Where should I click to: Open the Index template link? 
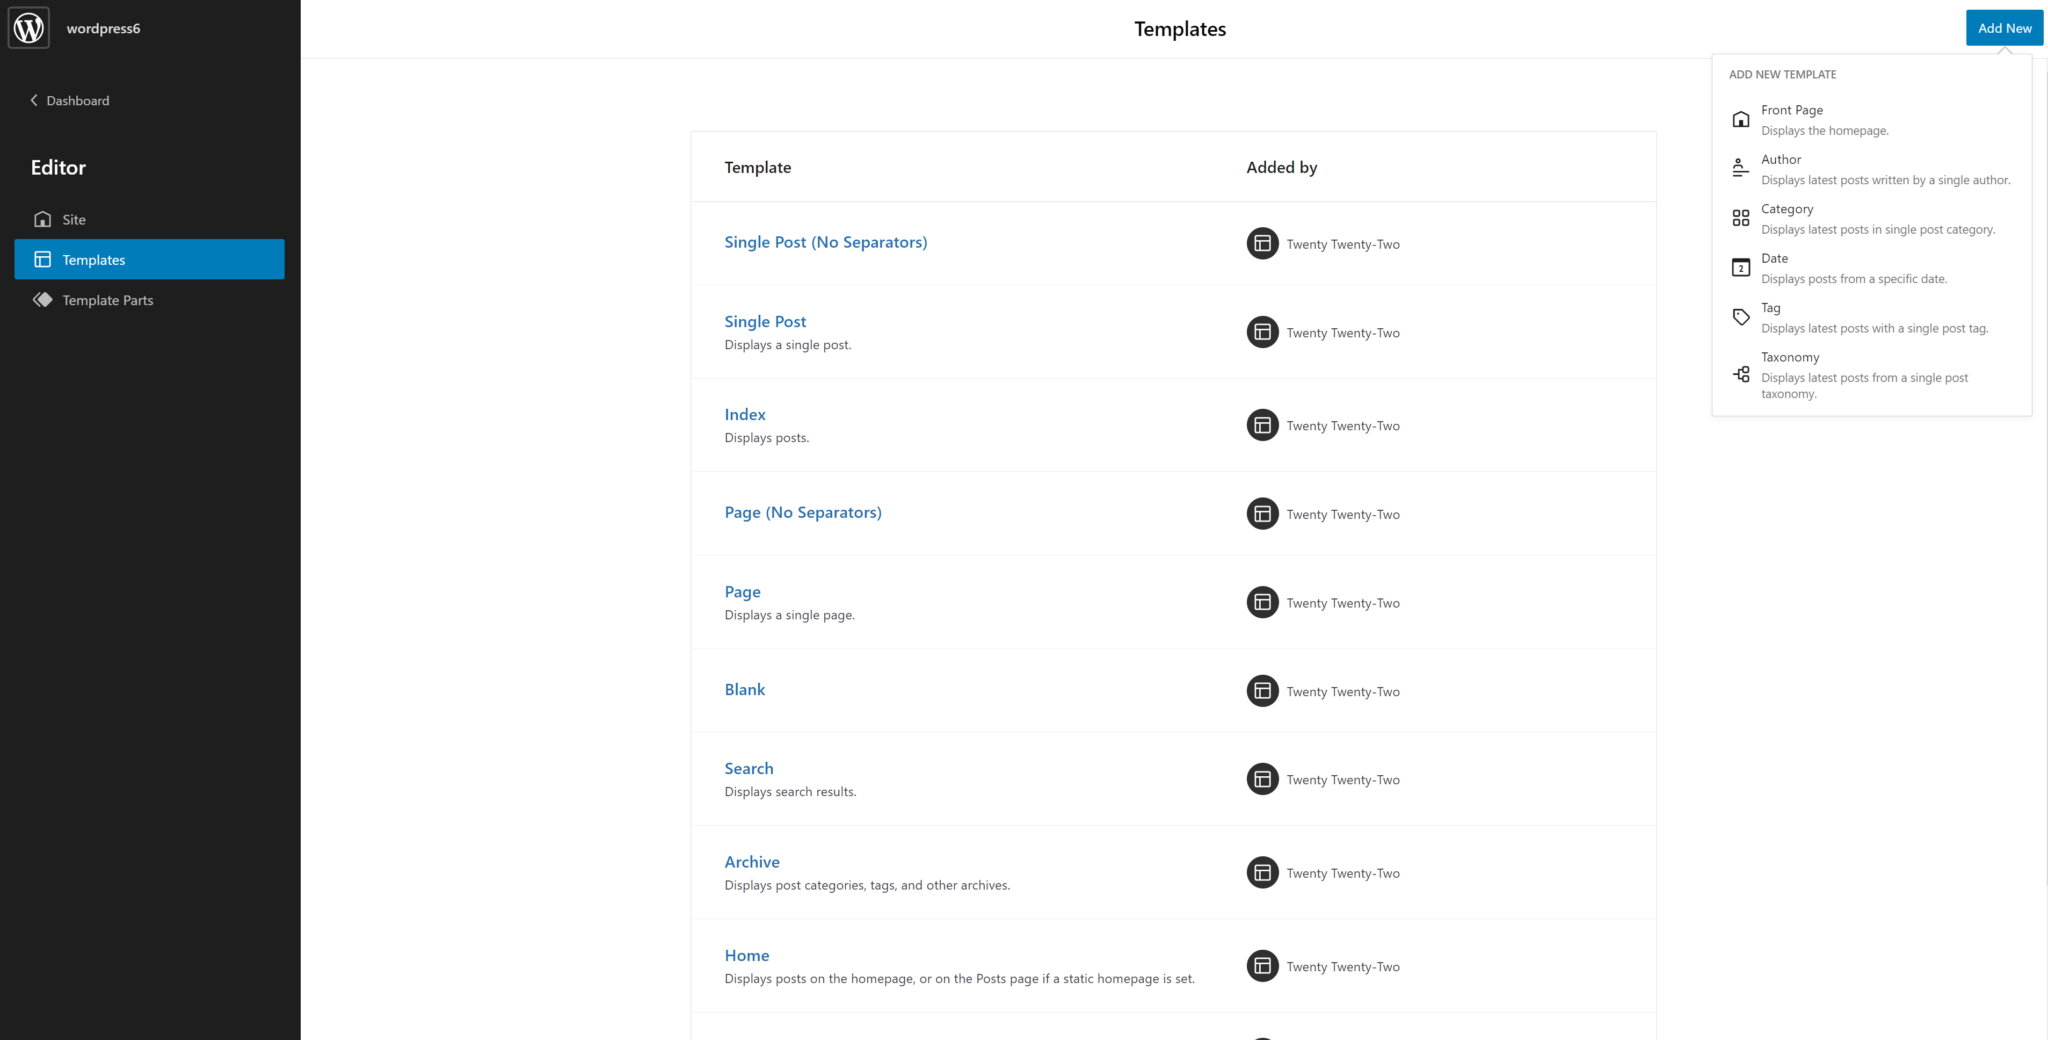tap(745, 414)
